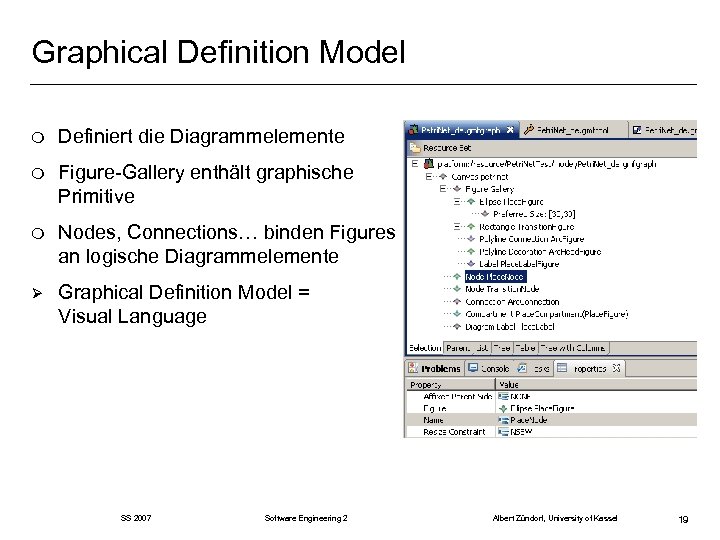Viewport: 720px width, 540px height.
Task: Click the Value column header
Action: (596, 384)
